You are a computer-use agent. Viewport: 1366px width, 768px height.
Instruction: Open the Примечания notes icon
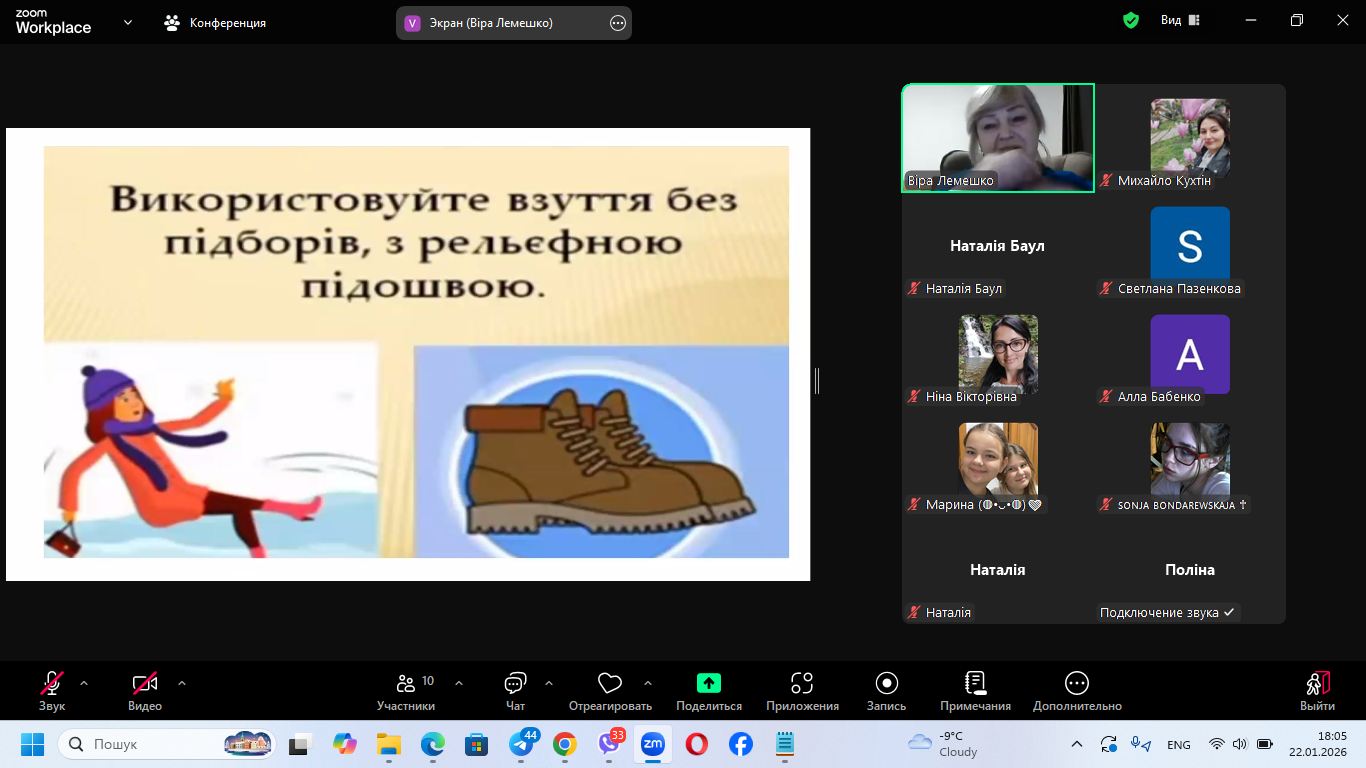975,683
